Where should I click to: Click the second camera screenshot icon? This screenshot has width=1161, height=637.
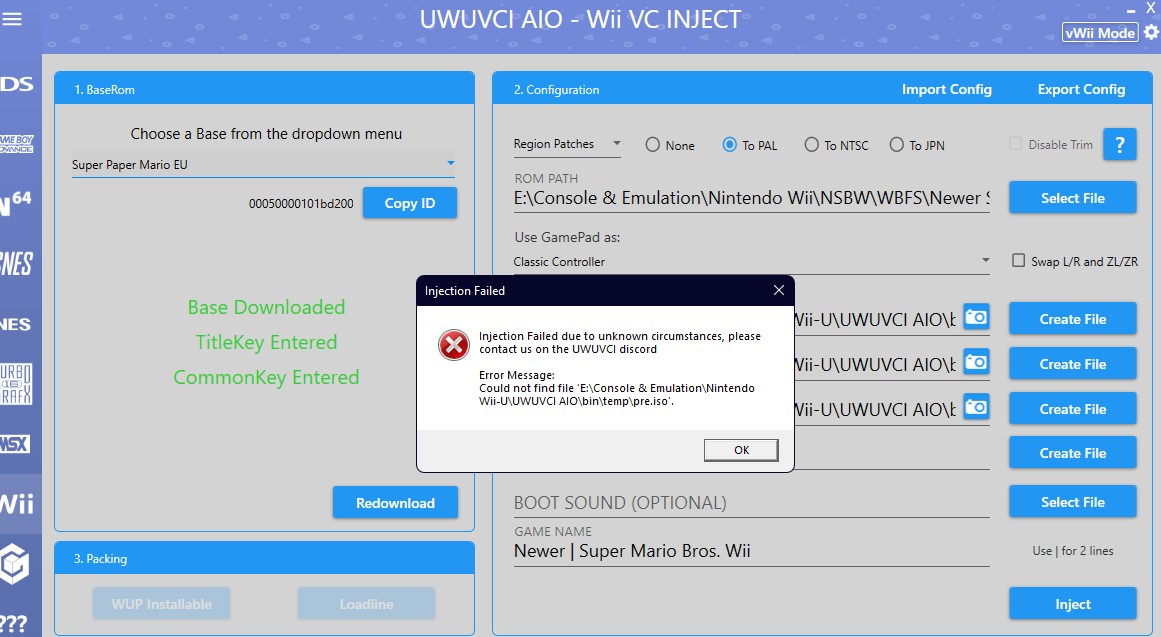tap(976, 362)
